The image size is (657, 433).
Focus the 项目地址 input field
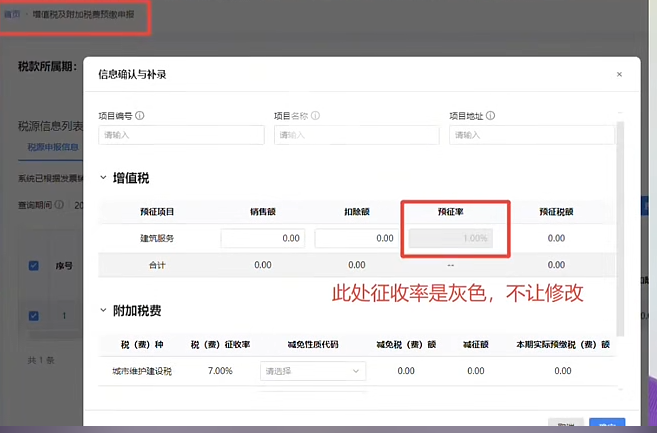[x=531, y=135]
